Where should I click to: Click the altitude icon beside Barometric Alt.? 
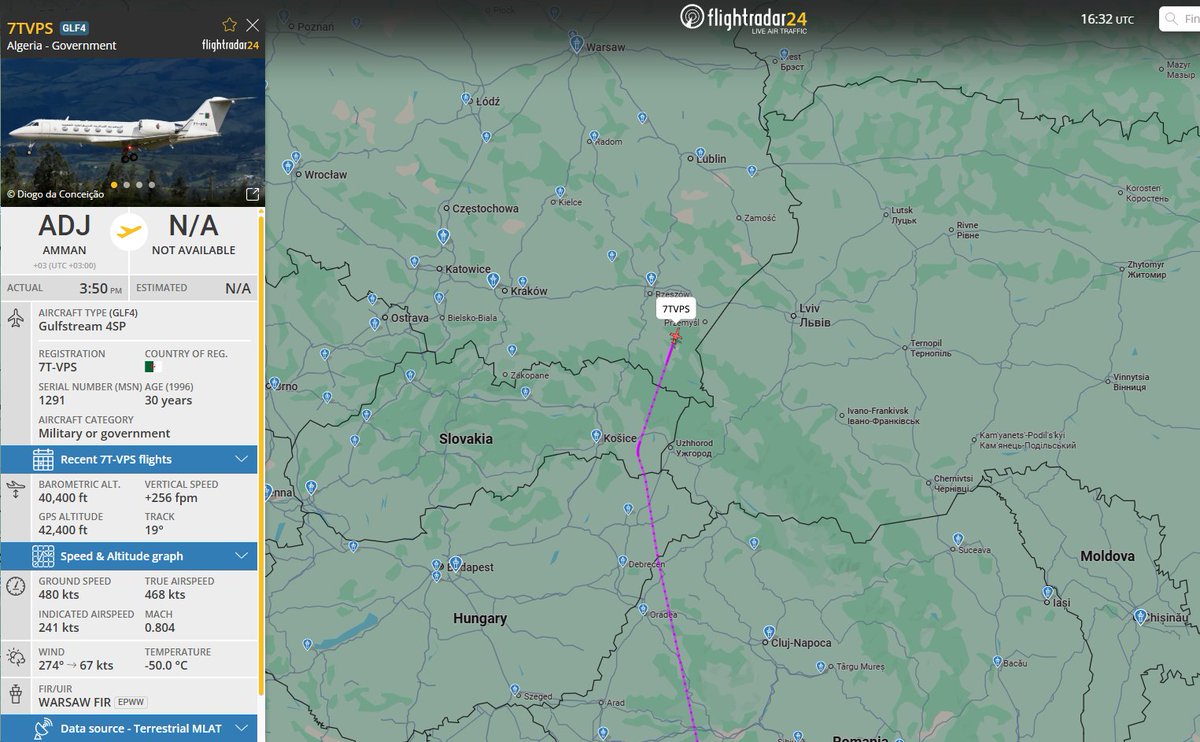pos(15,490)
